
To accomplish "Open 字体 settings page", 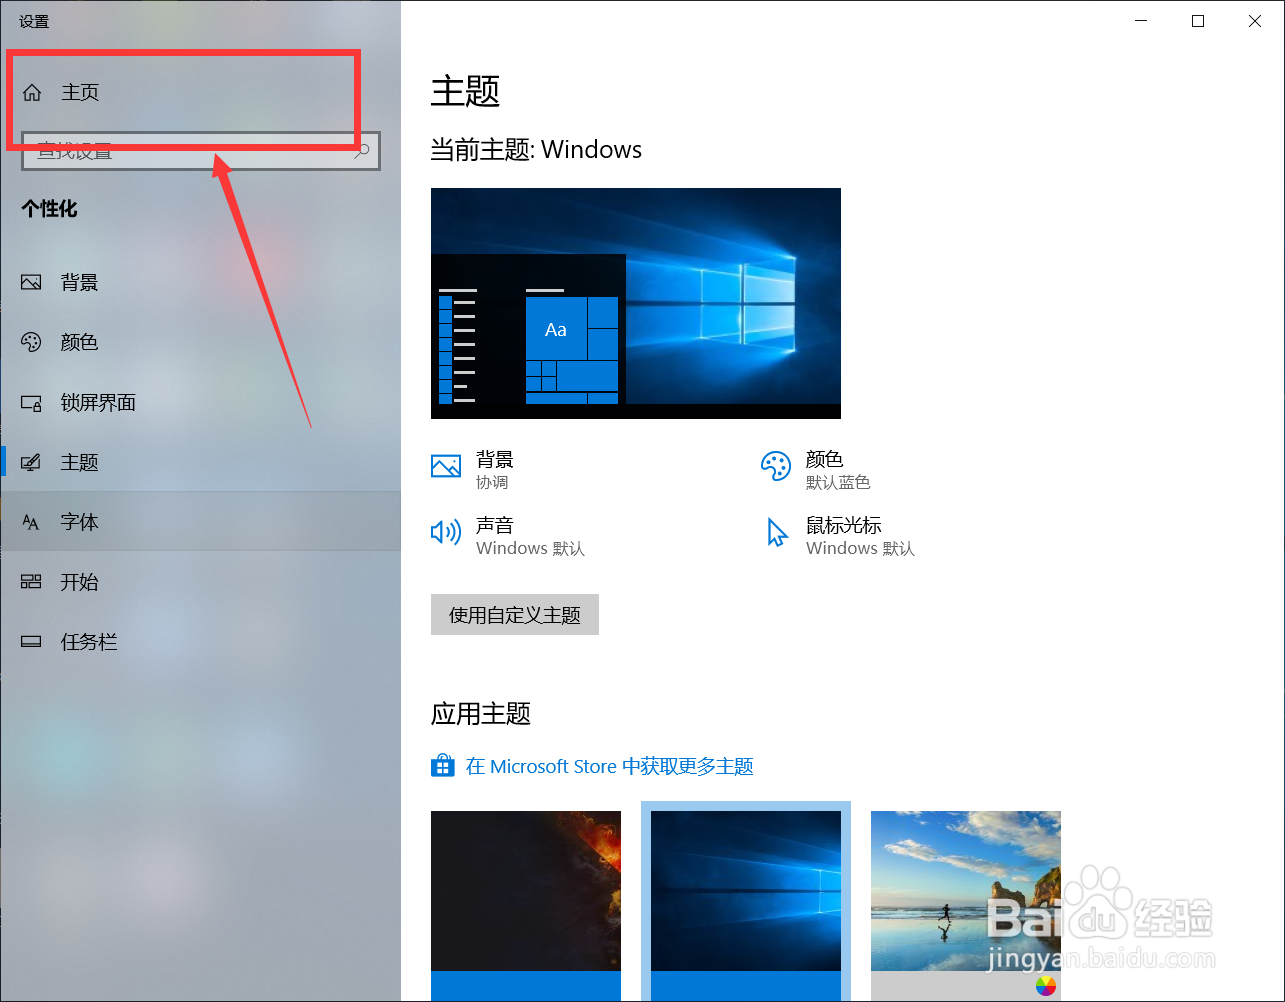I will tap(79, 522).
